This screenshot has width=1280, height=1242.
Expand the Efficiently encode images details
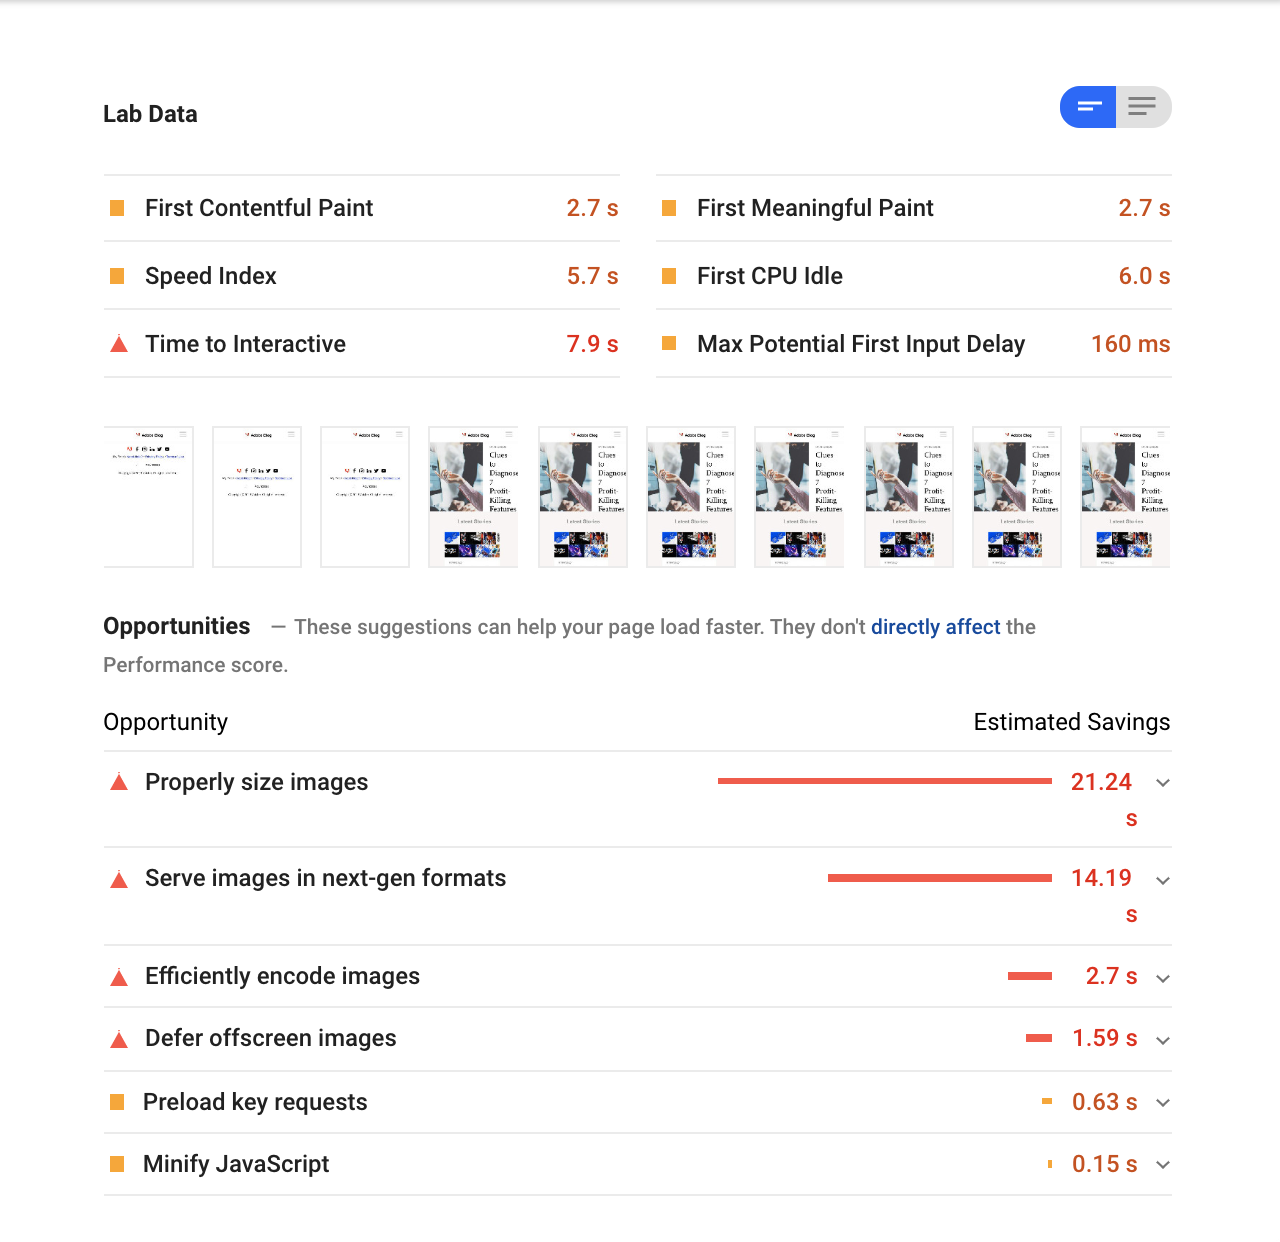pyautogui.click(x=1162, y=978)
